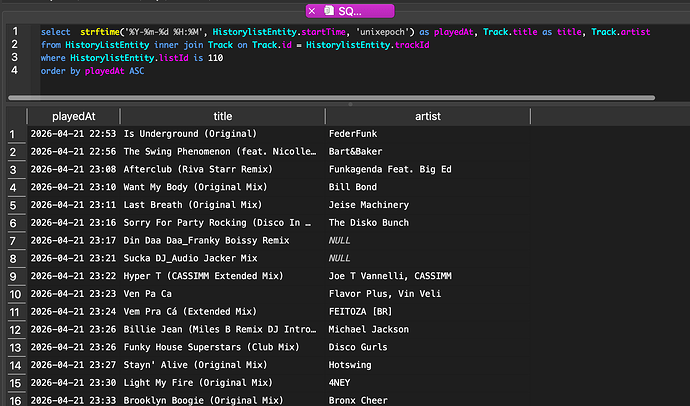Click NULL artist cell in row 8
The image size is (690, 406).
click(x=428, y=258)
